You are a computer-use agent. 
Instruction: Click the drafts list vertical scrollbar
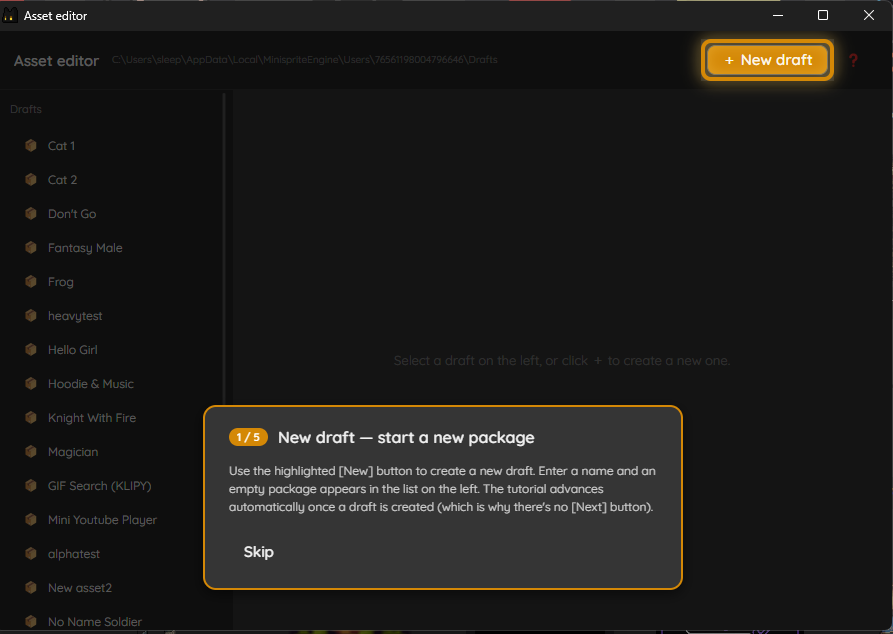(x=224, y=248)
